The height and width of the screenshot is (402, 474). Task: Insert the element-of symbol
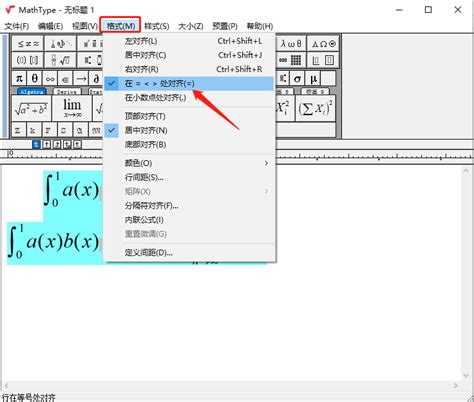[x=65, y=79]
